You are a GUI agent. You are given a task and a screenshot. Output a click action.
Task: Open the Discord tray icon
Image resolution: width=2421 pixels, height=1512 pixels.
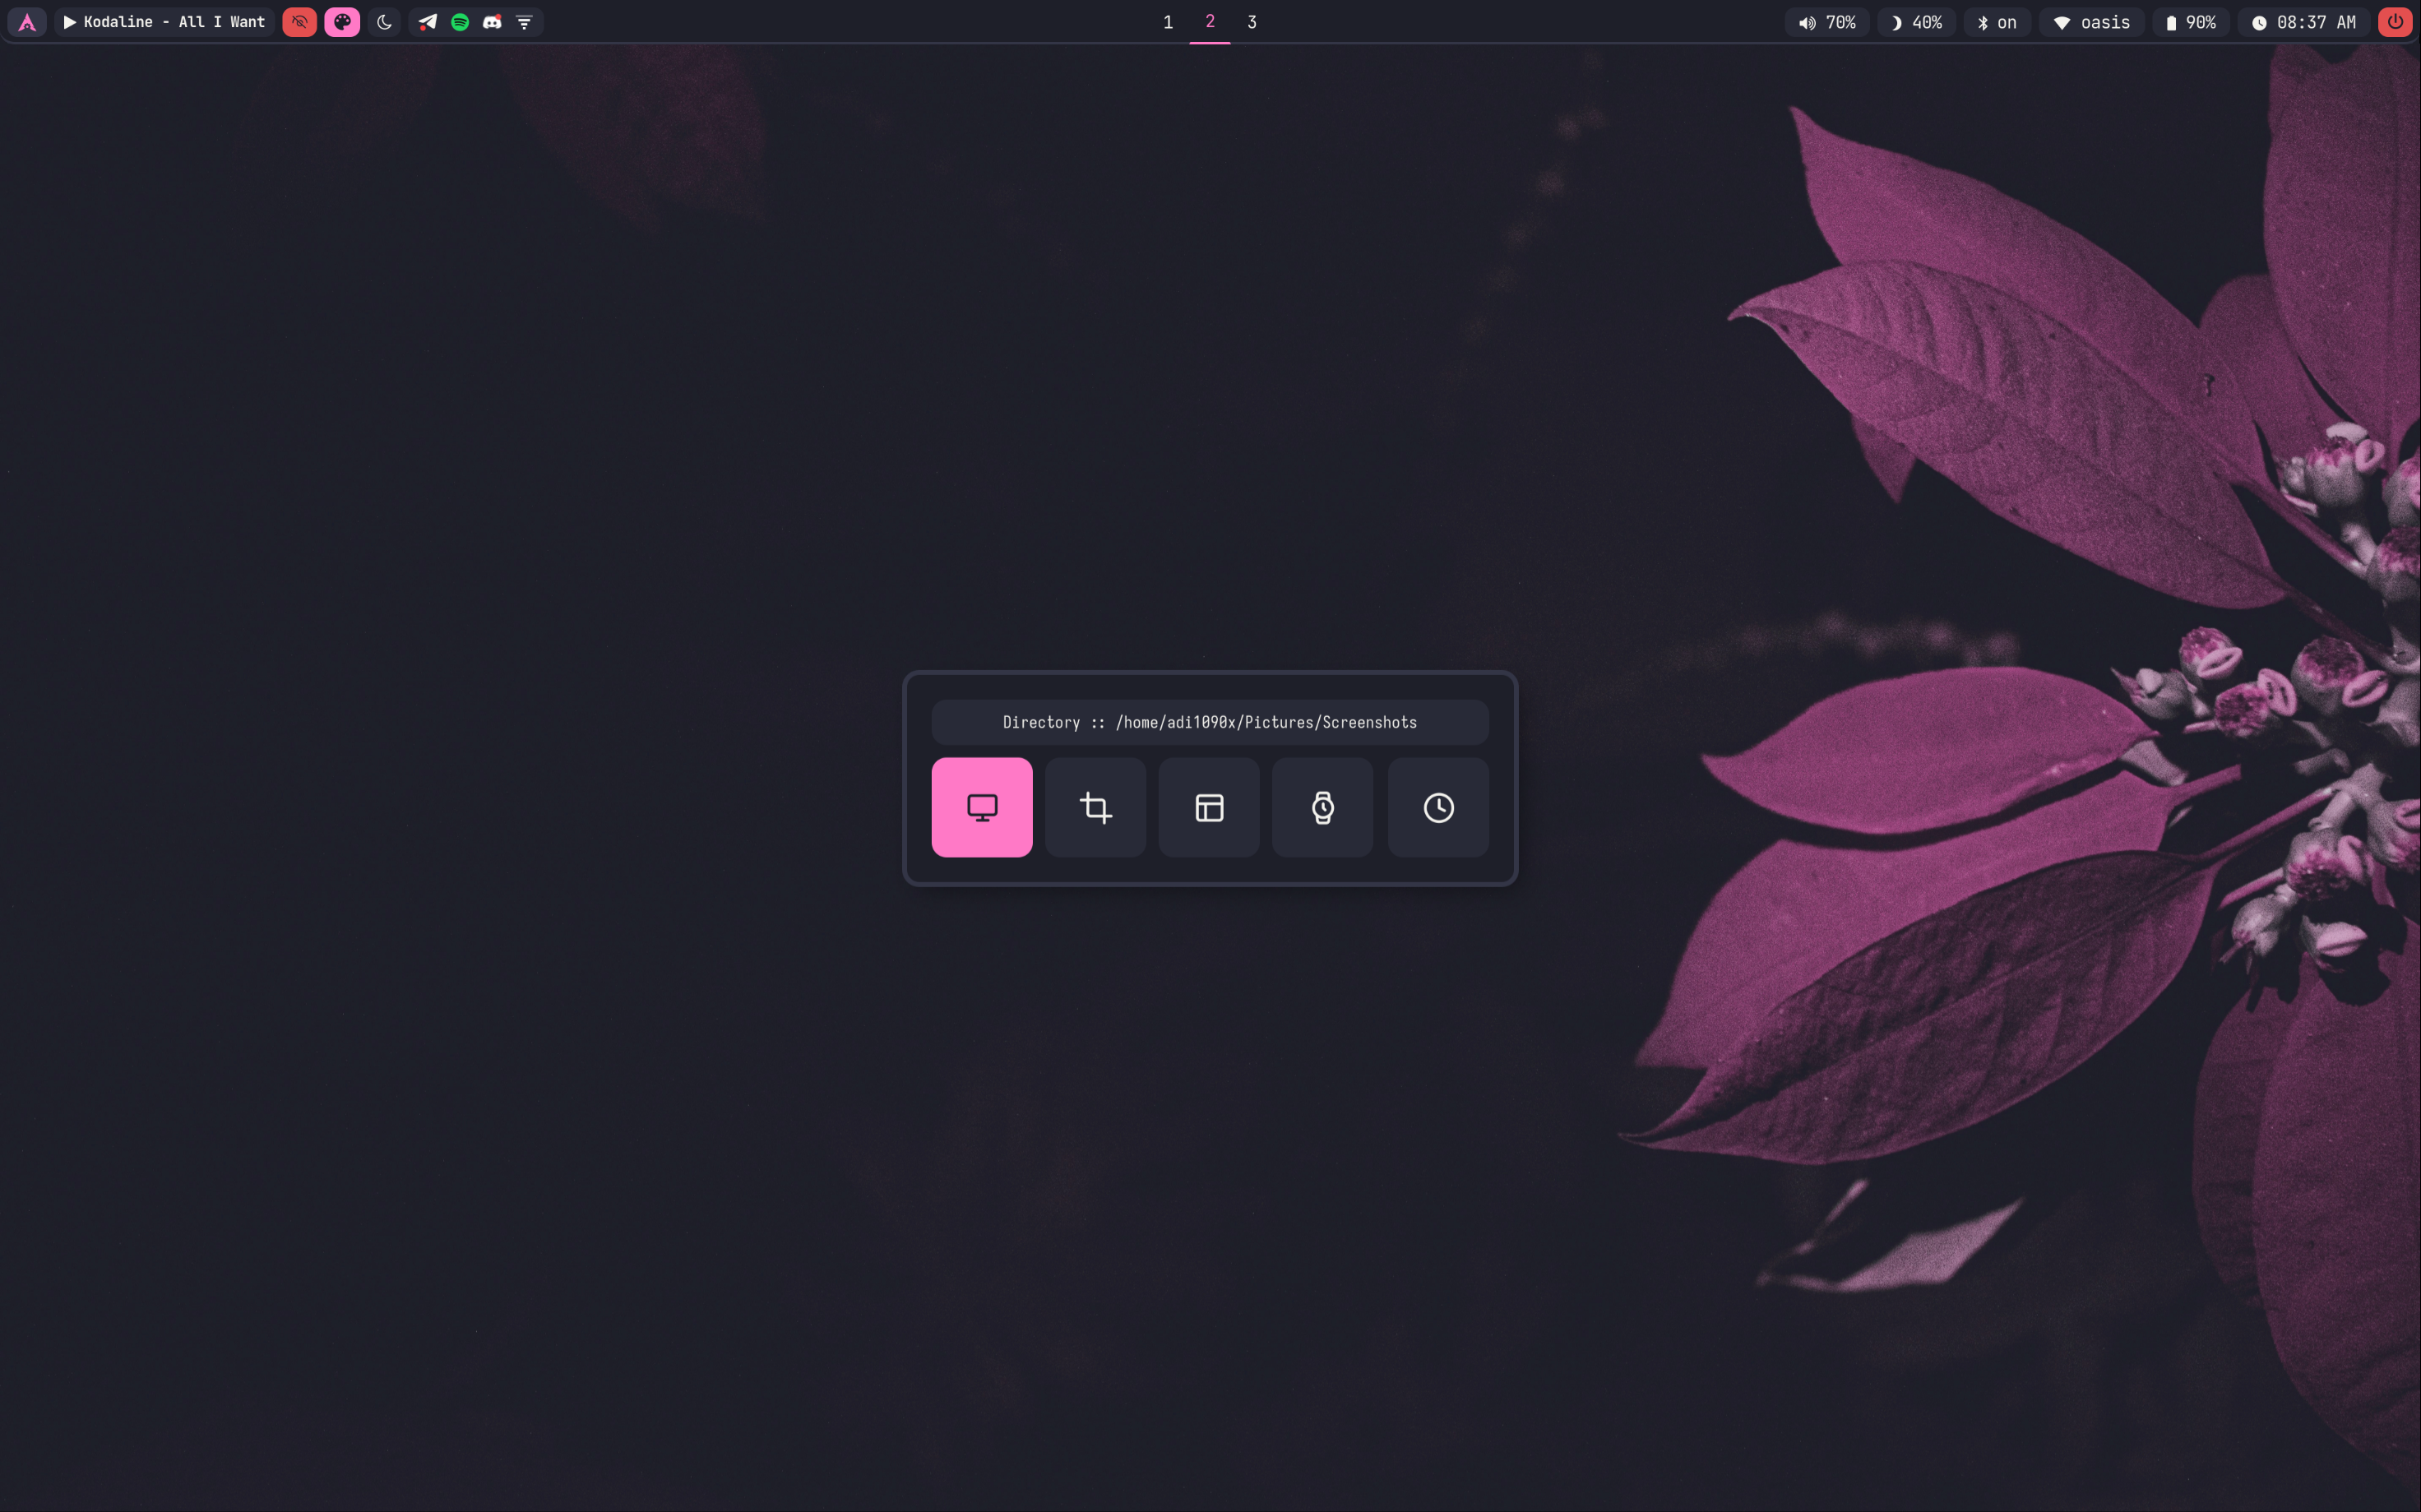tap(492, 22)
